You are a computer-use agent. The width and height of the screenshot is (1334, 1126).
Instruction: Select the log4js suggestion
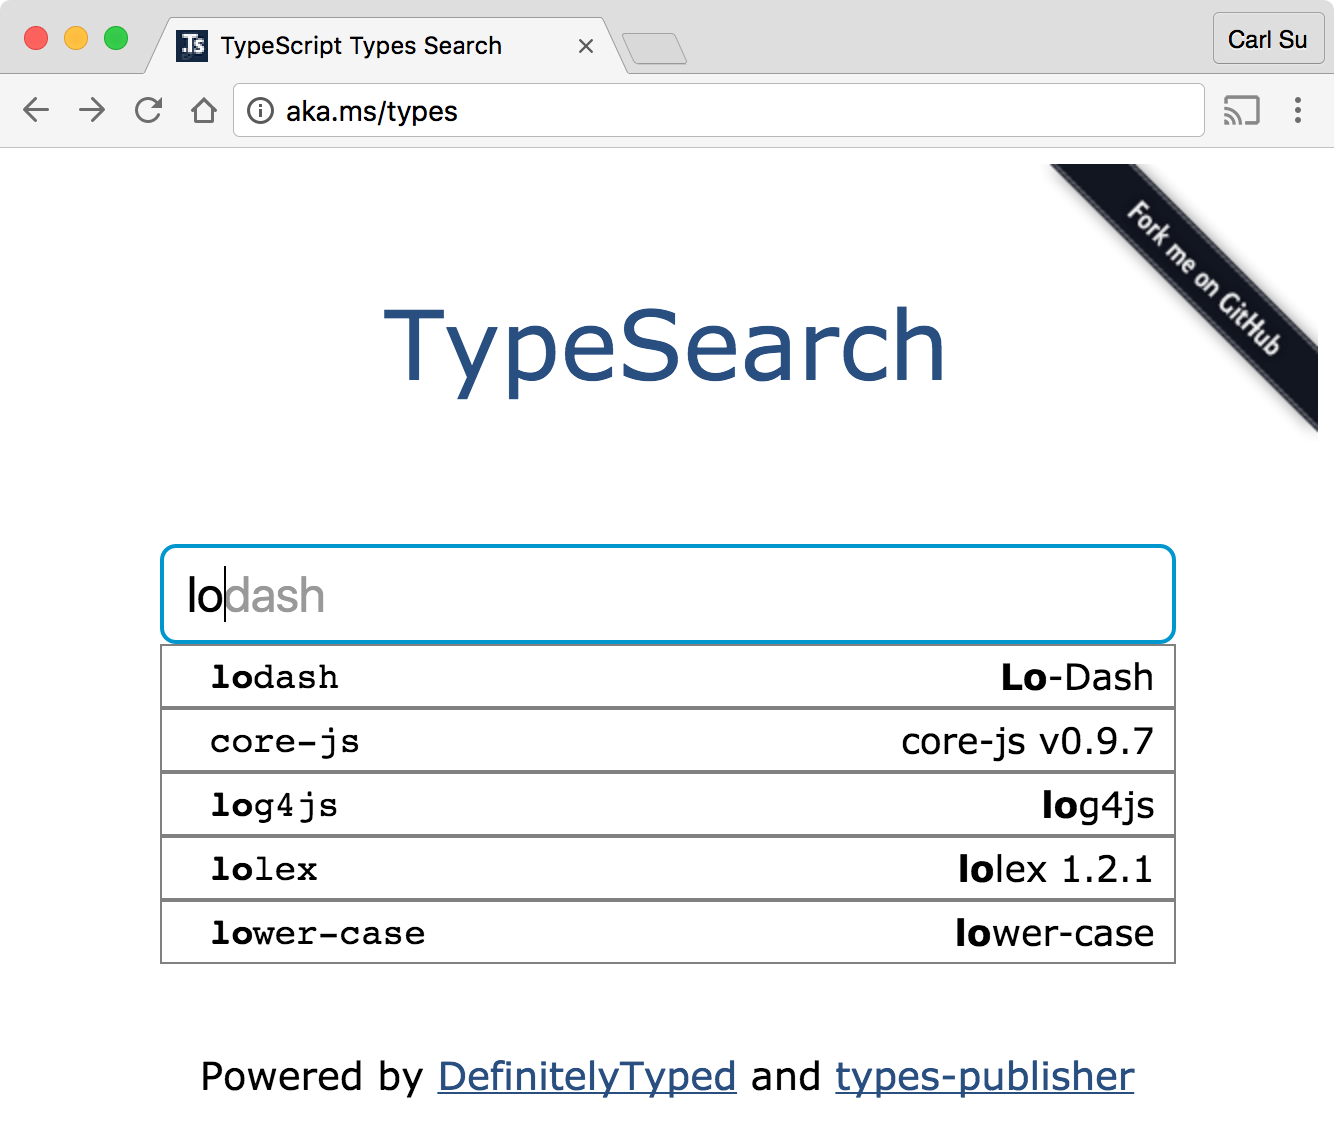[667, 805]
